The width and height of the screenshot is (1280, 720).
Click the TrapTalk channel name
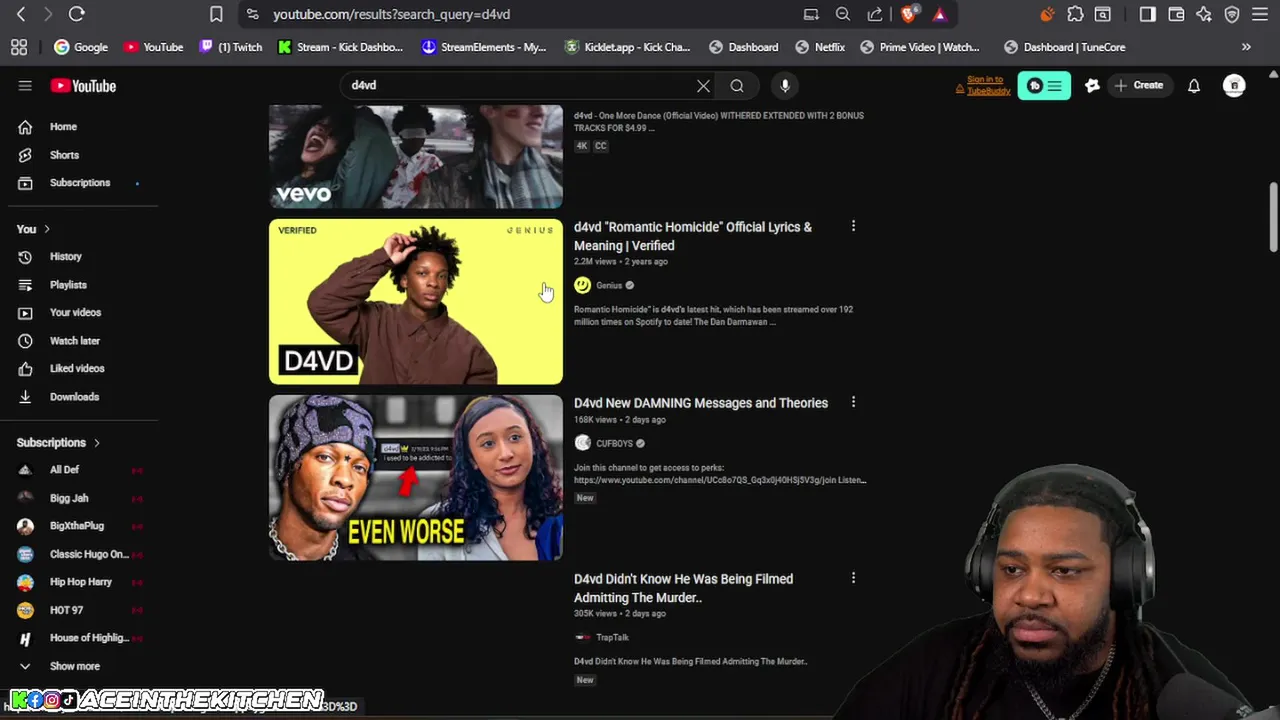[612, 638]
